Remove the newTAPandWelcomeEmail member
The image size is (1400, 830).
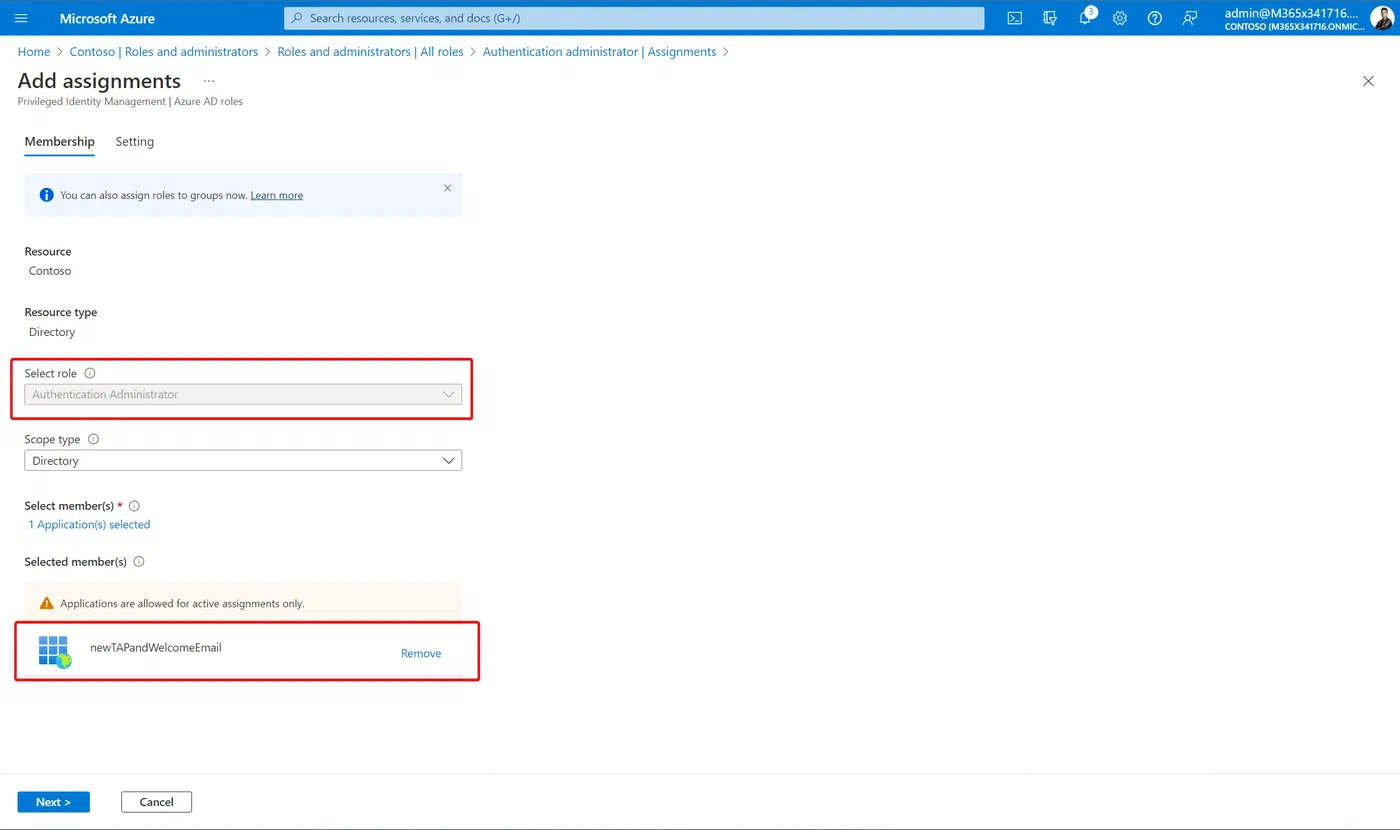tap(421, 653)
